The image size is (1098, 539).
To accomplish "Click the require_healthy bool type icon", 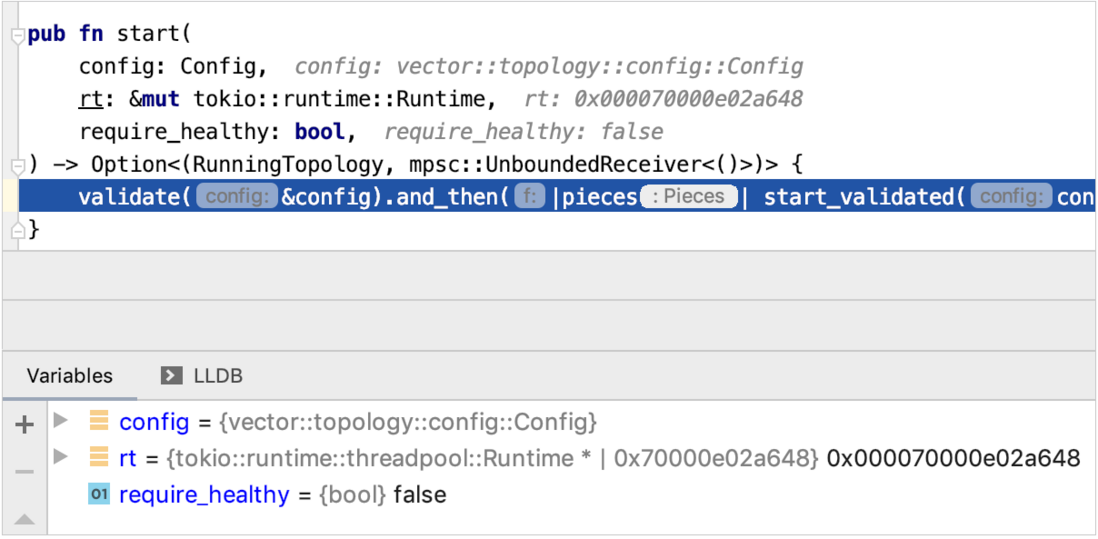I will (99, 494).
